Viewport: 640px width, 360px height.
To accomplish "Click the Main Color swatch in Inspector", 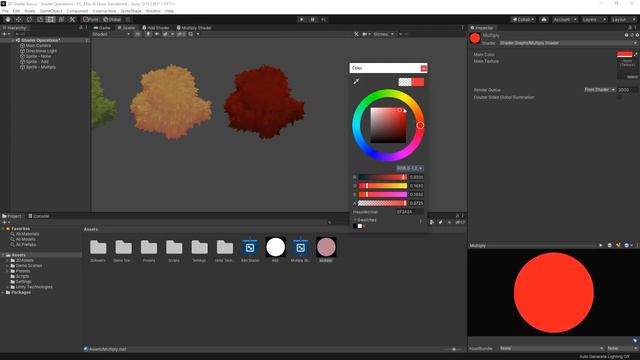I will pos(624,54).
